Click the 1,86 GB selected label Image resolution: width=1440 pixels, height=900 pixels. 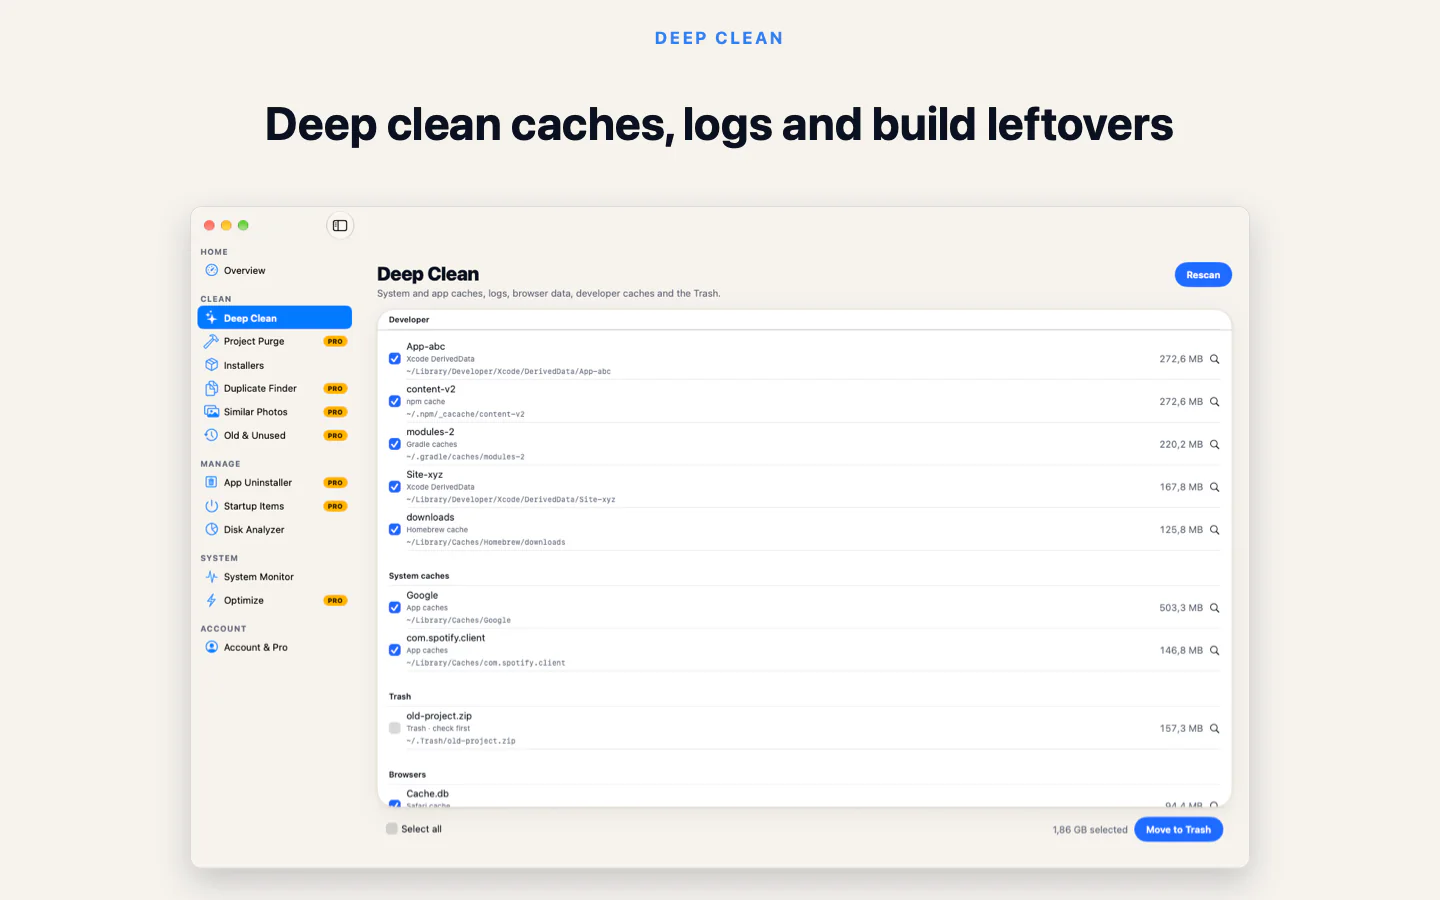coord(1090,830)
